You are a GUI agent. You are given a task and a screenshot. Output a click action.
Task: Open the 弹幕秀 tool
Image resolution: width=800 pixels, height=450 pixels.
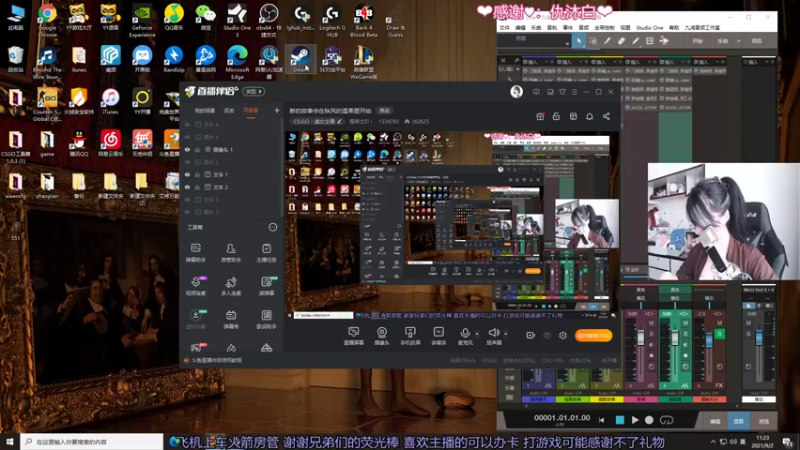point(231,319)
